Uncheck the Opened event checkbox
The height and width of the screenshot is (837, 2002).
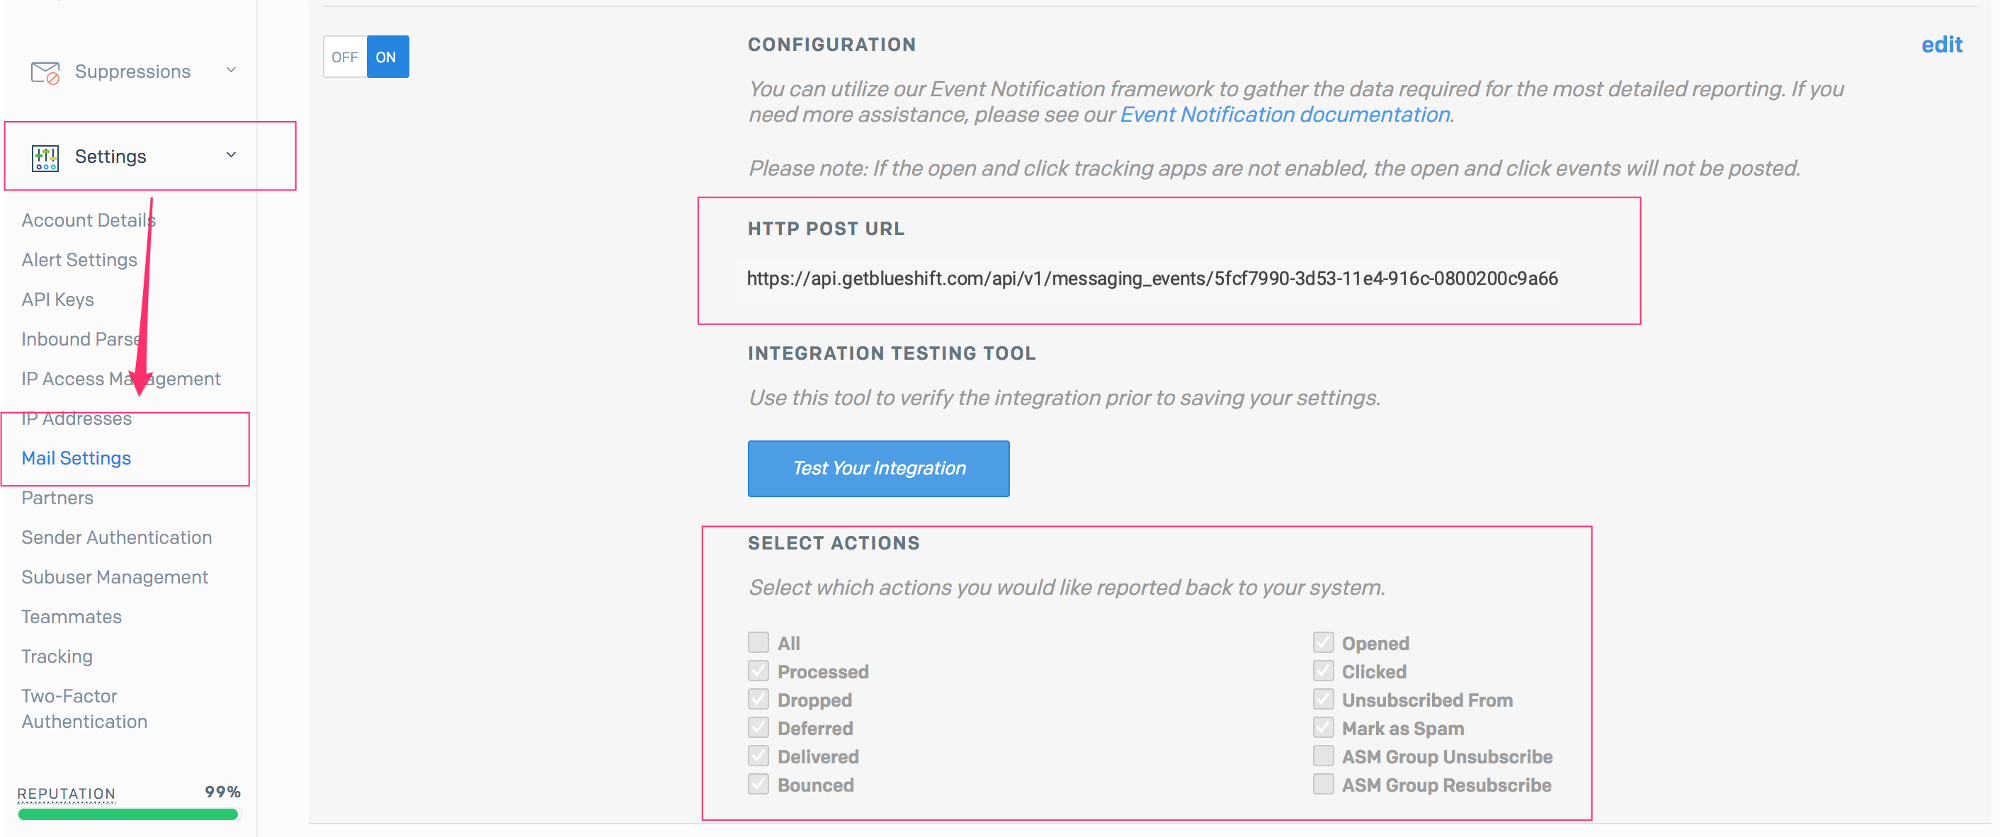(1323, 642)
